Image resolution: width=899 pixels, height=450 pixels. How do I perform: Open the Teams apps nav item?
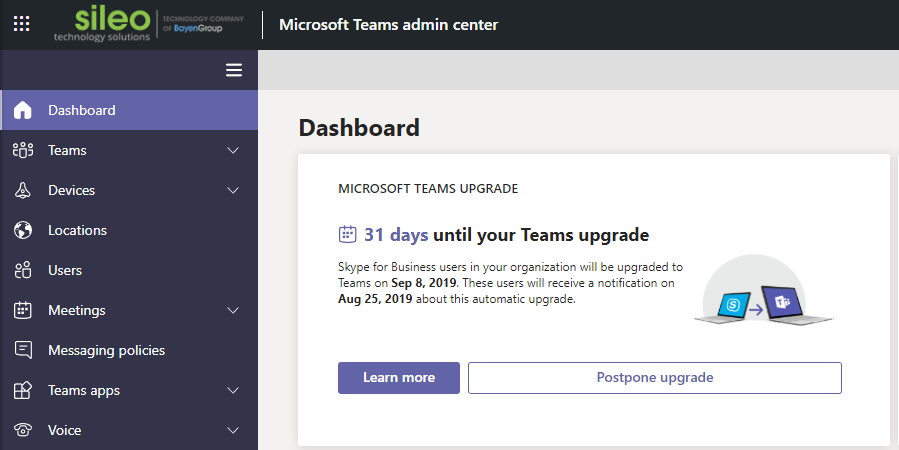(129, 390)
